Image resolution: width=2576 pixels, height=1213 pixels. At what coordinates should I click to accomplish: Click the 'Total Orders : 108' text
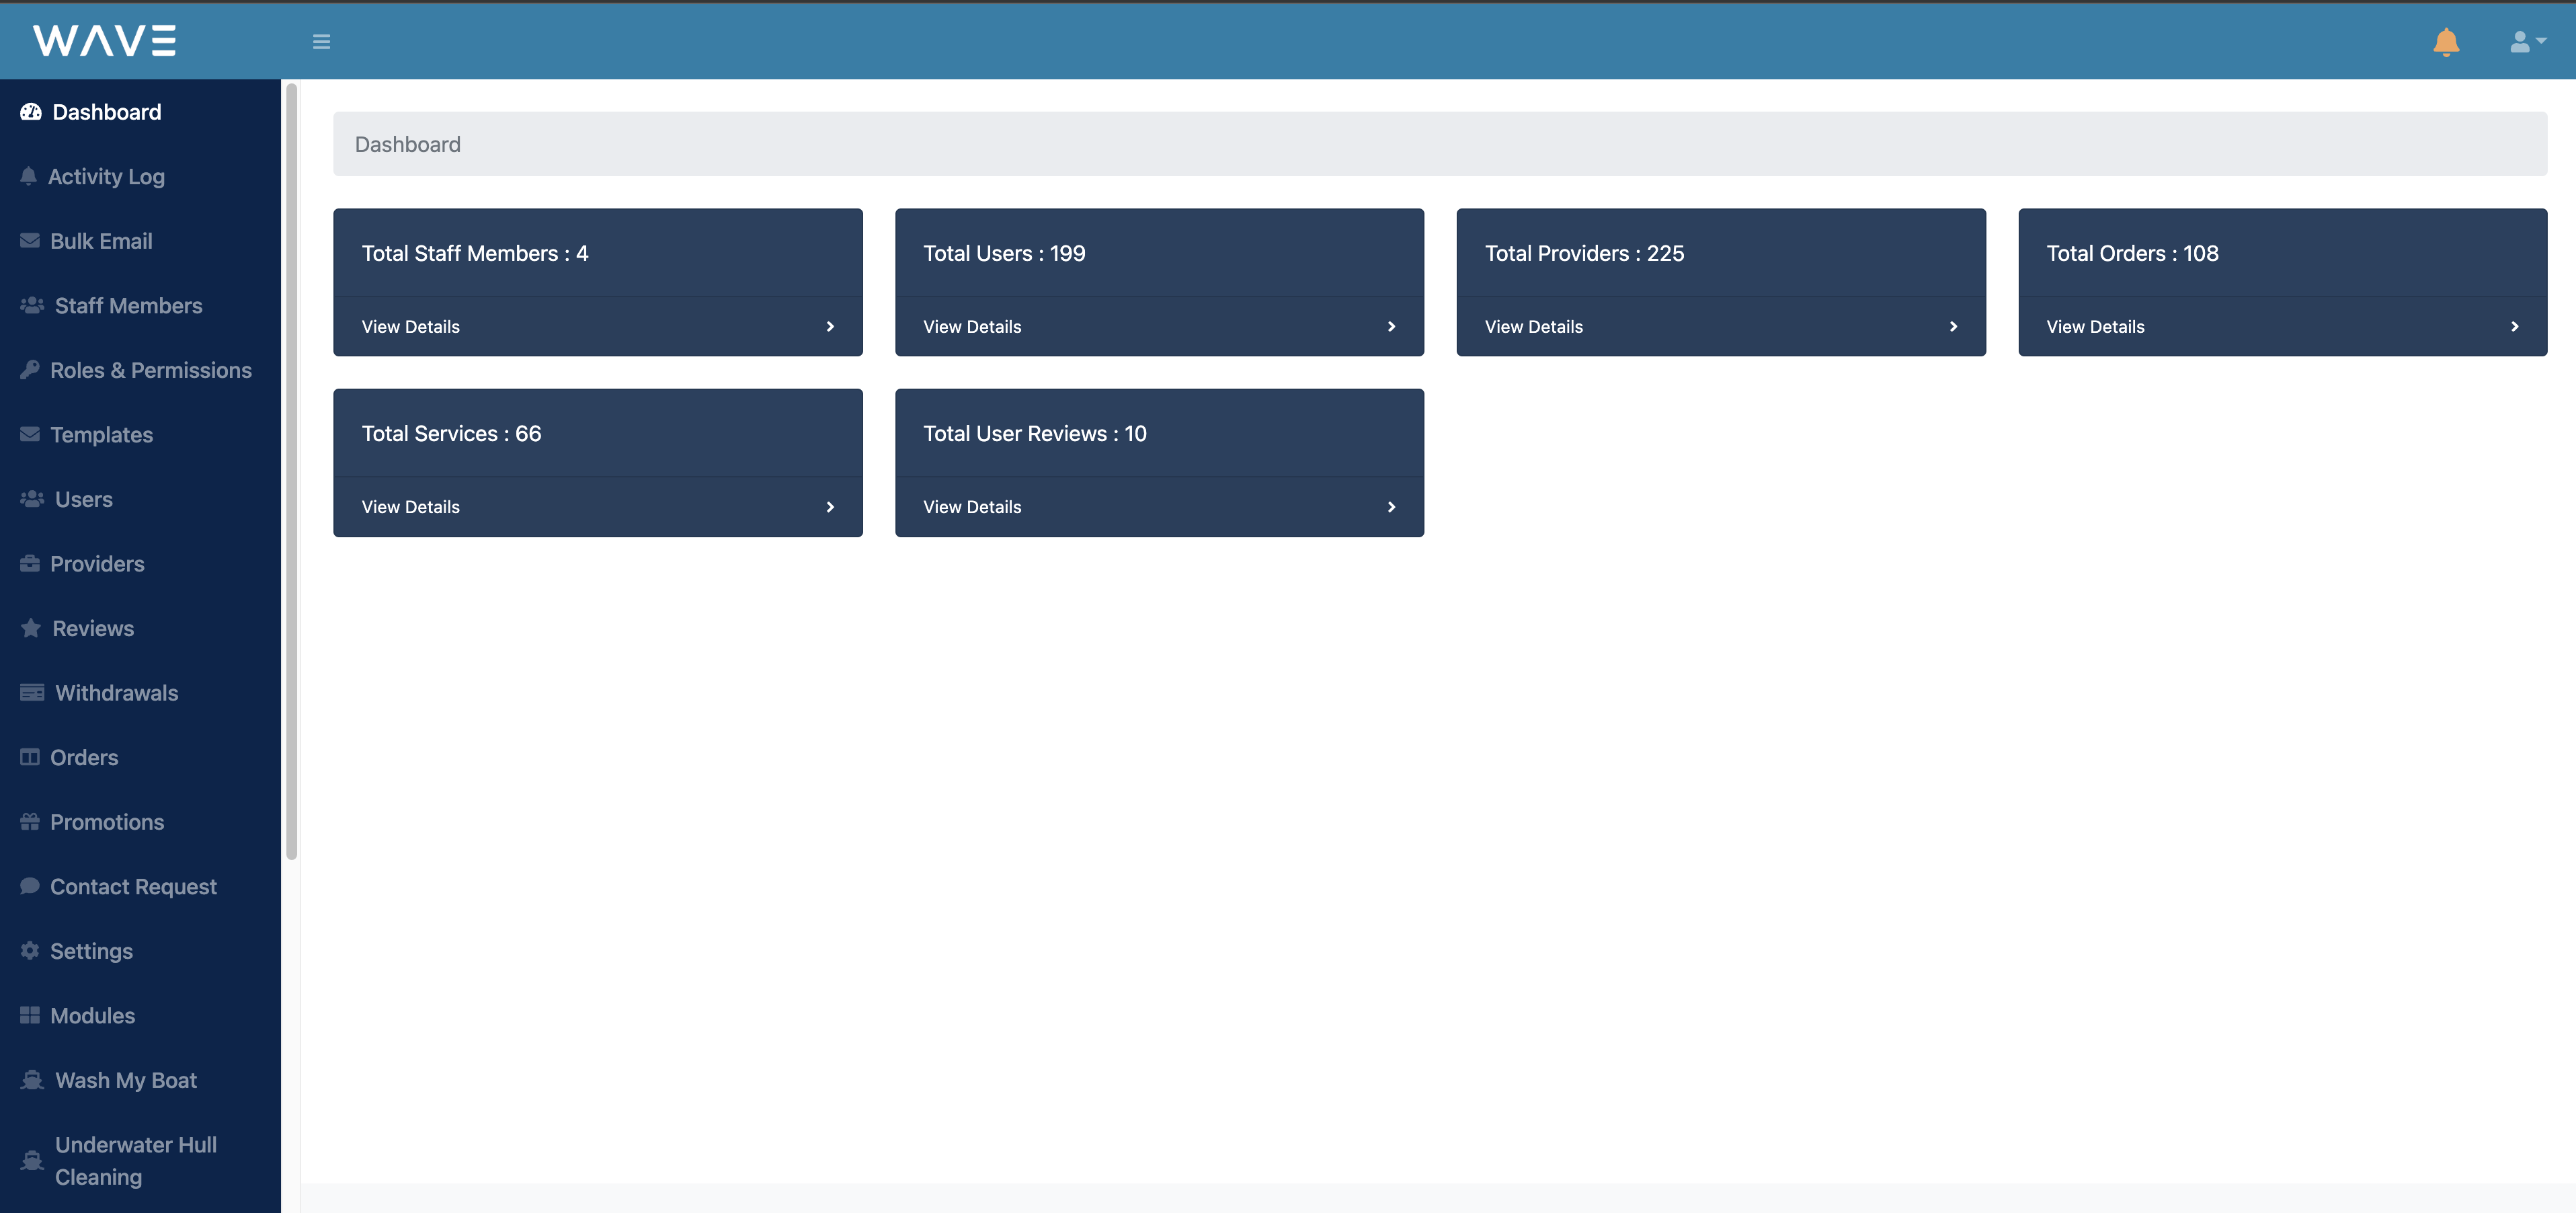(2132, 253)
